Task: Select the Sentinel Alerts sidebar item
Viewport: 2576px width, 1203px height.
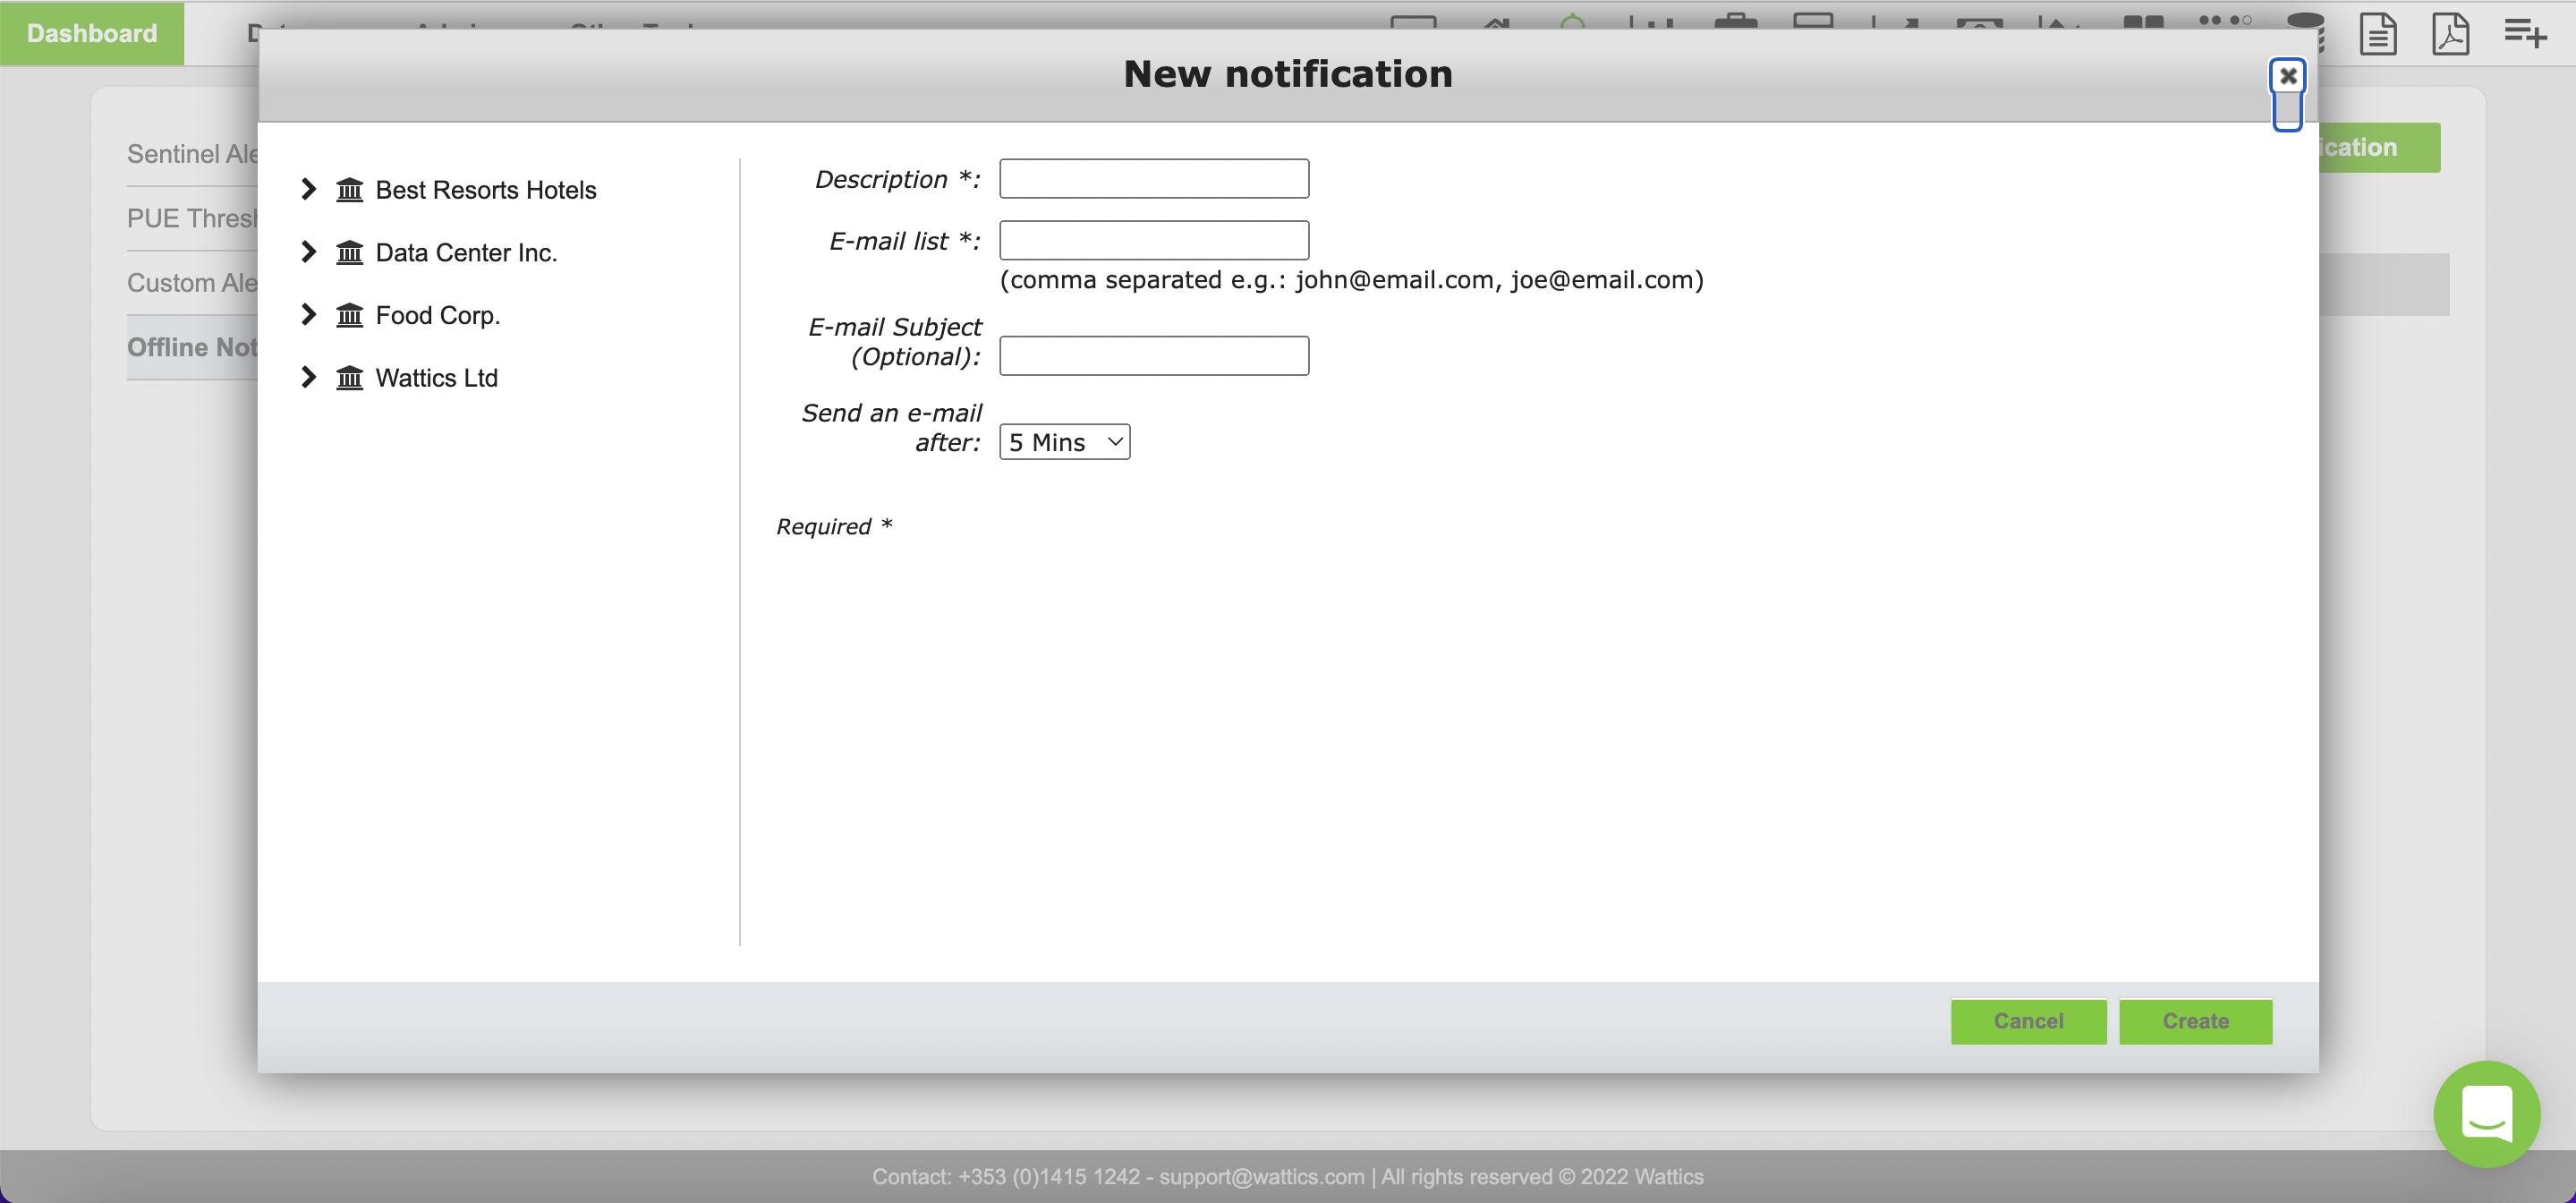Action: point(192,154)
